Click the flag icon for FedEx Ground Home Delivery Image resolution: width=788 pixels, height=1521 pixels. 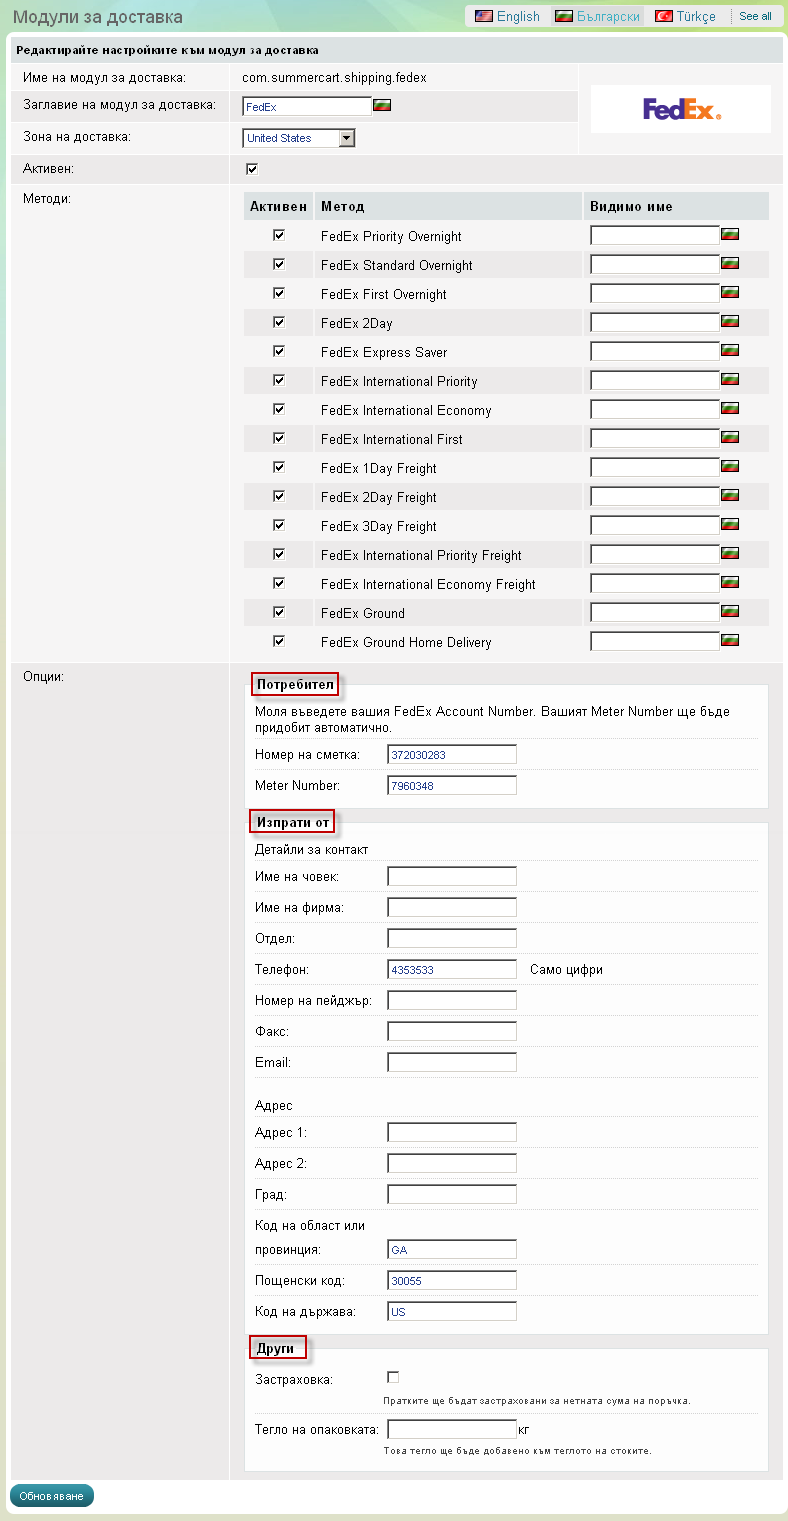click(x=730, y=641)
